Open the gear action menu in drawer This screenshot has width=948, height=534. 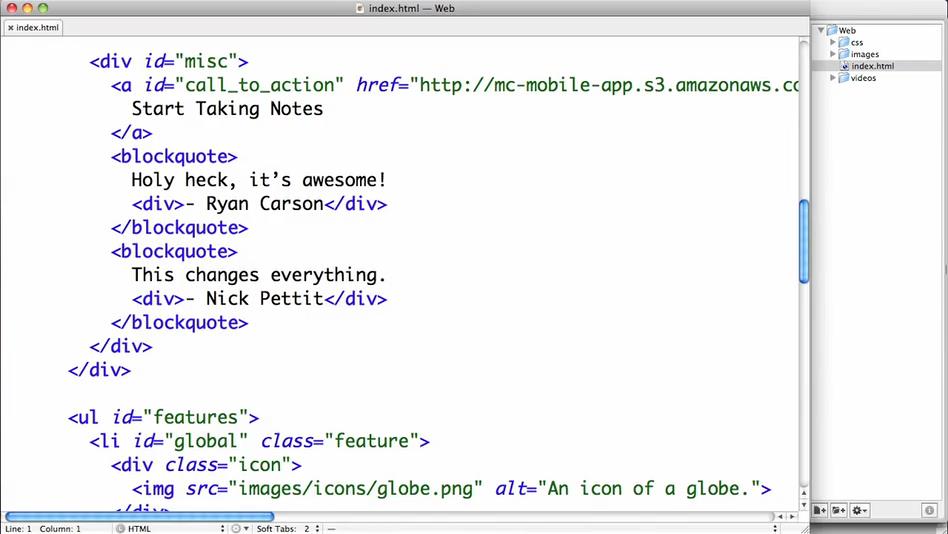(859, 510)
